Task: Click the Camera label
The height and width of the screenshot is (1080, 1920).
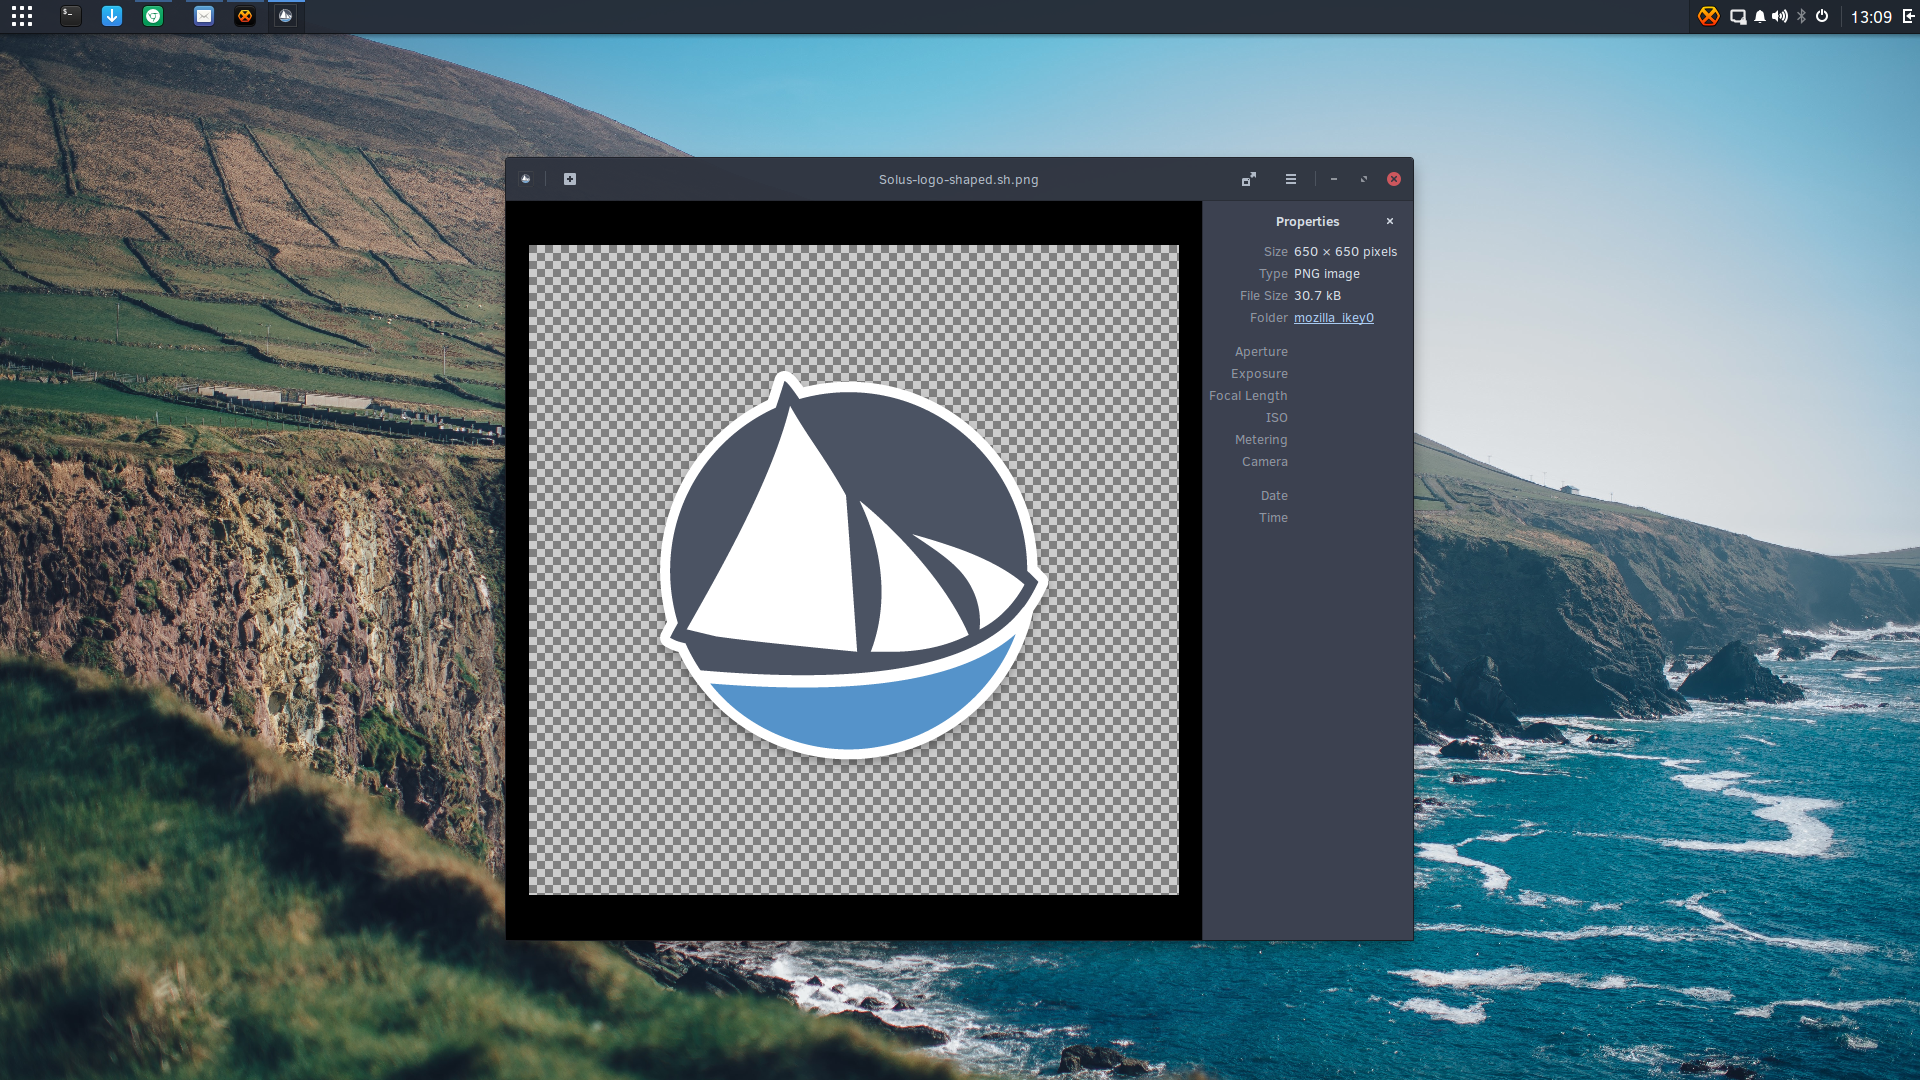Action: tap(1264, 462)
